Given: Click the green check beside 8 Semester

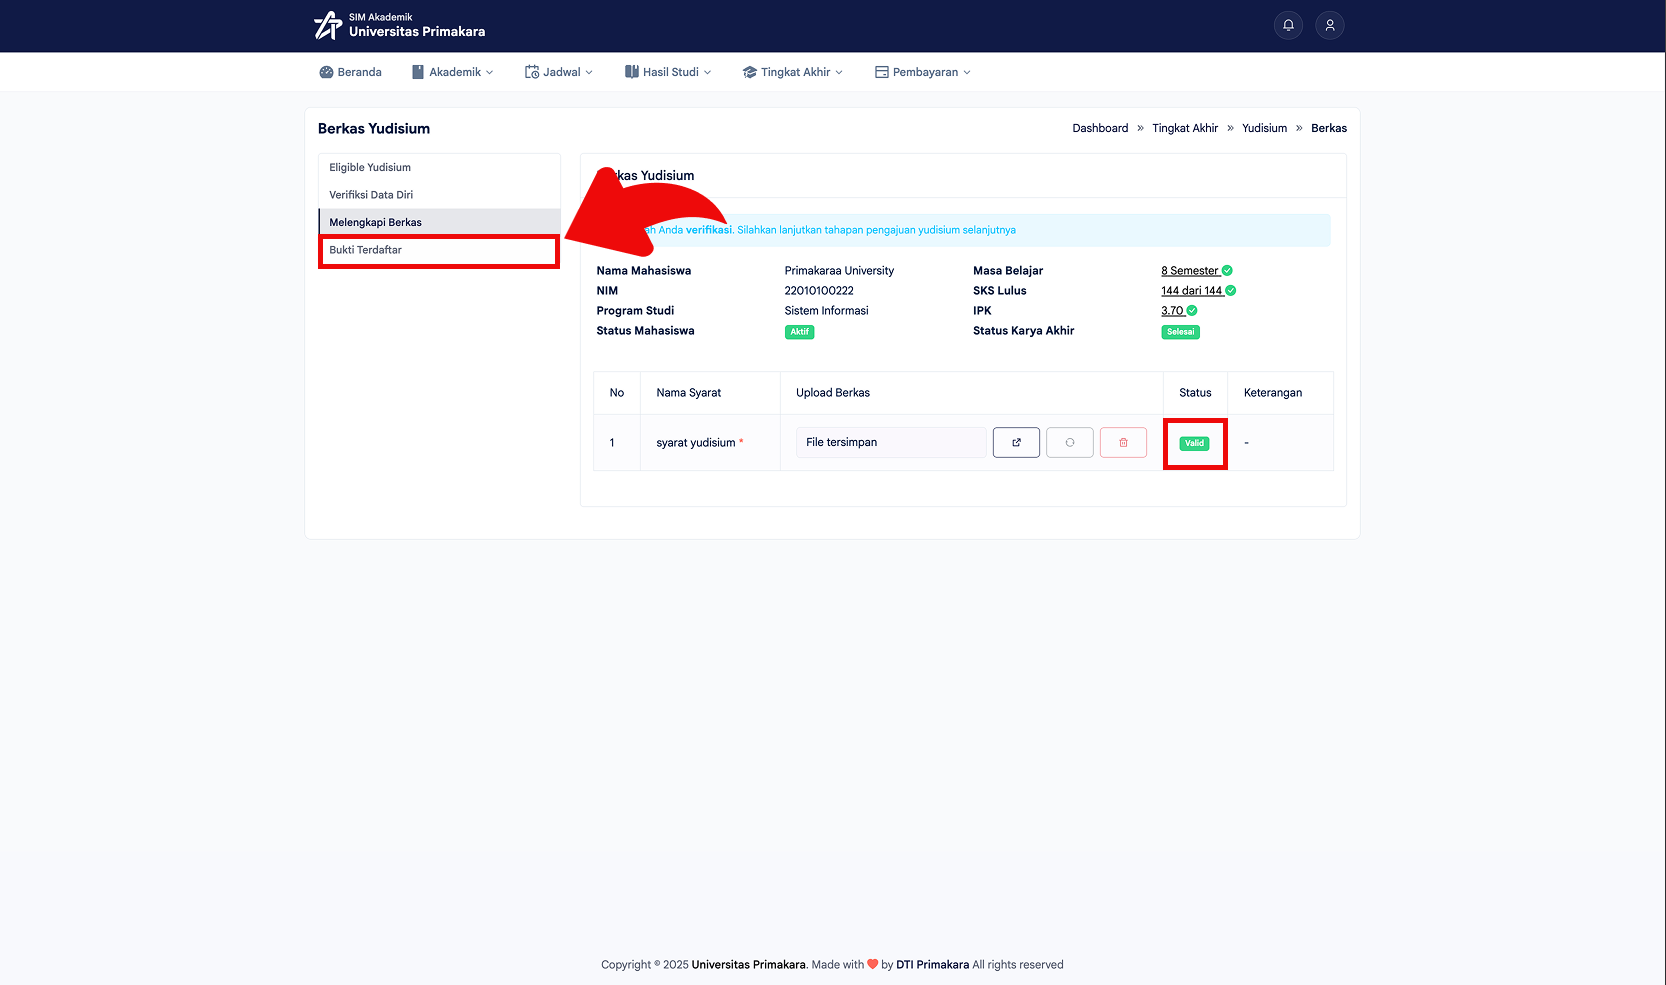Looking at the screenshot, I should 1227,271.
